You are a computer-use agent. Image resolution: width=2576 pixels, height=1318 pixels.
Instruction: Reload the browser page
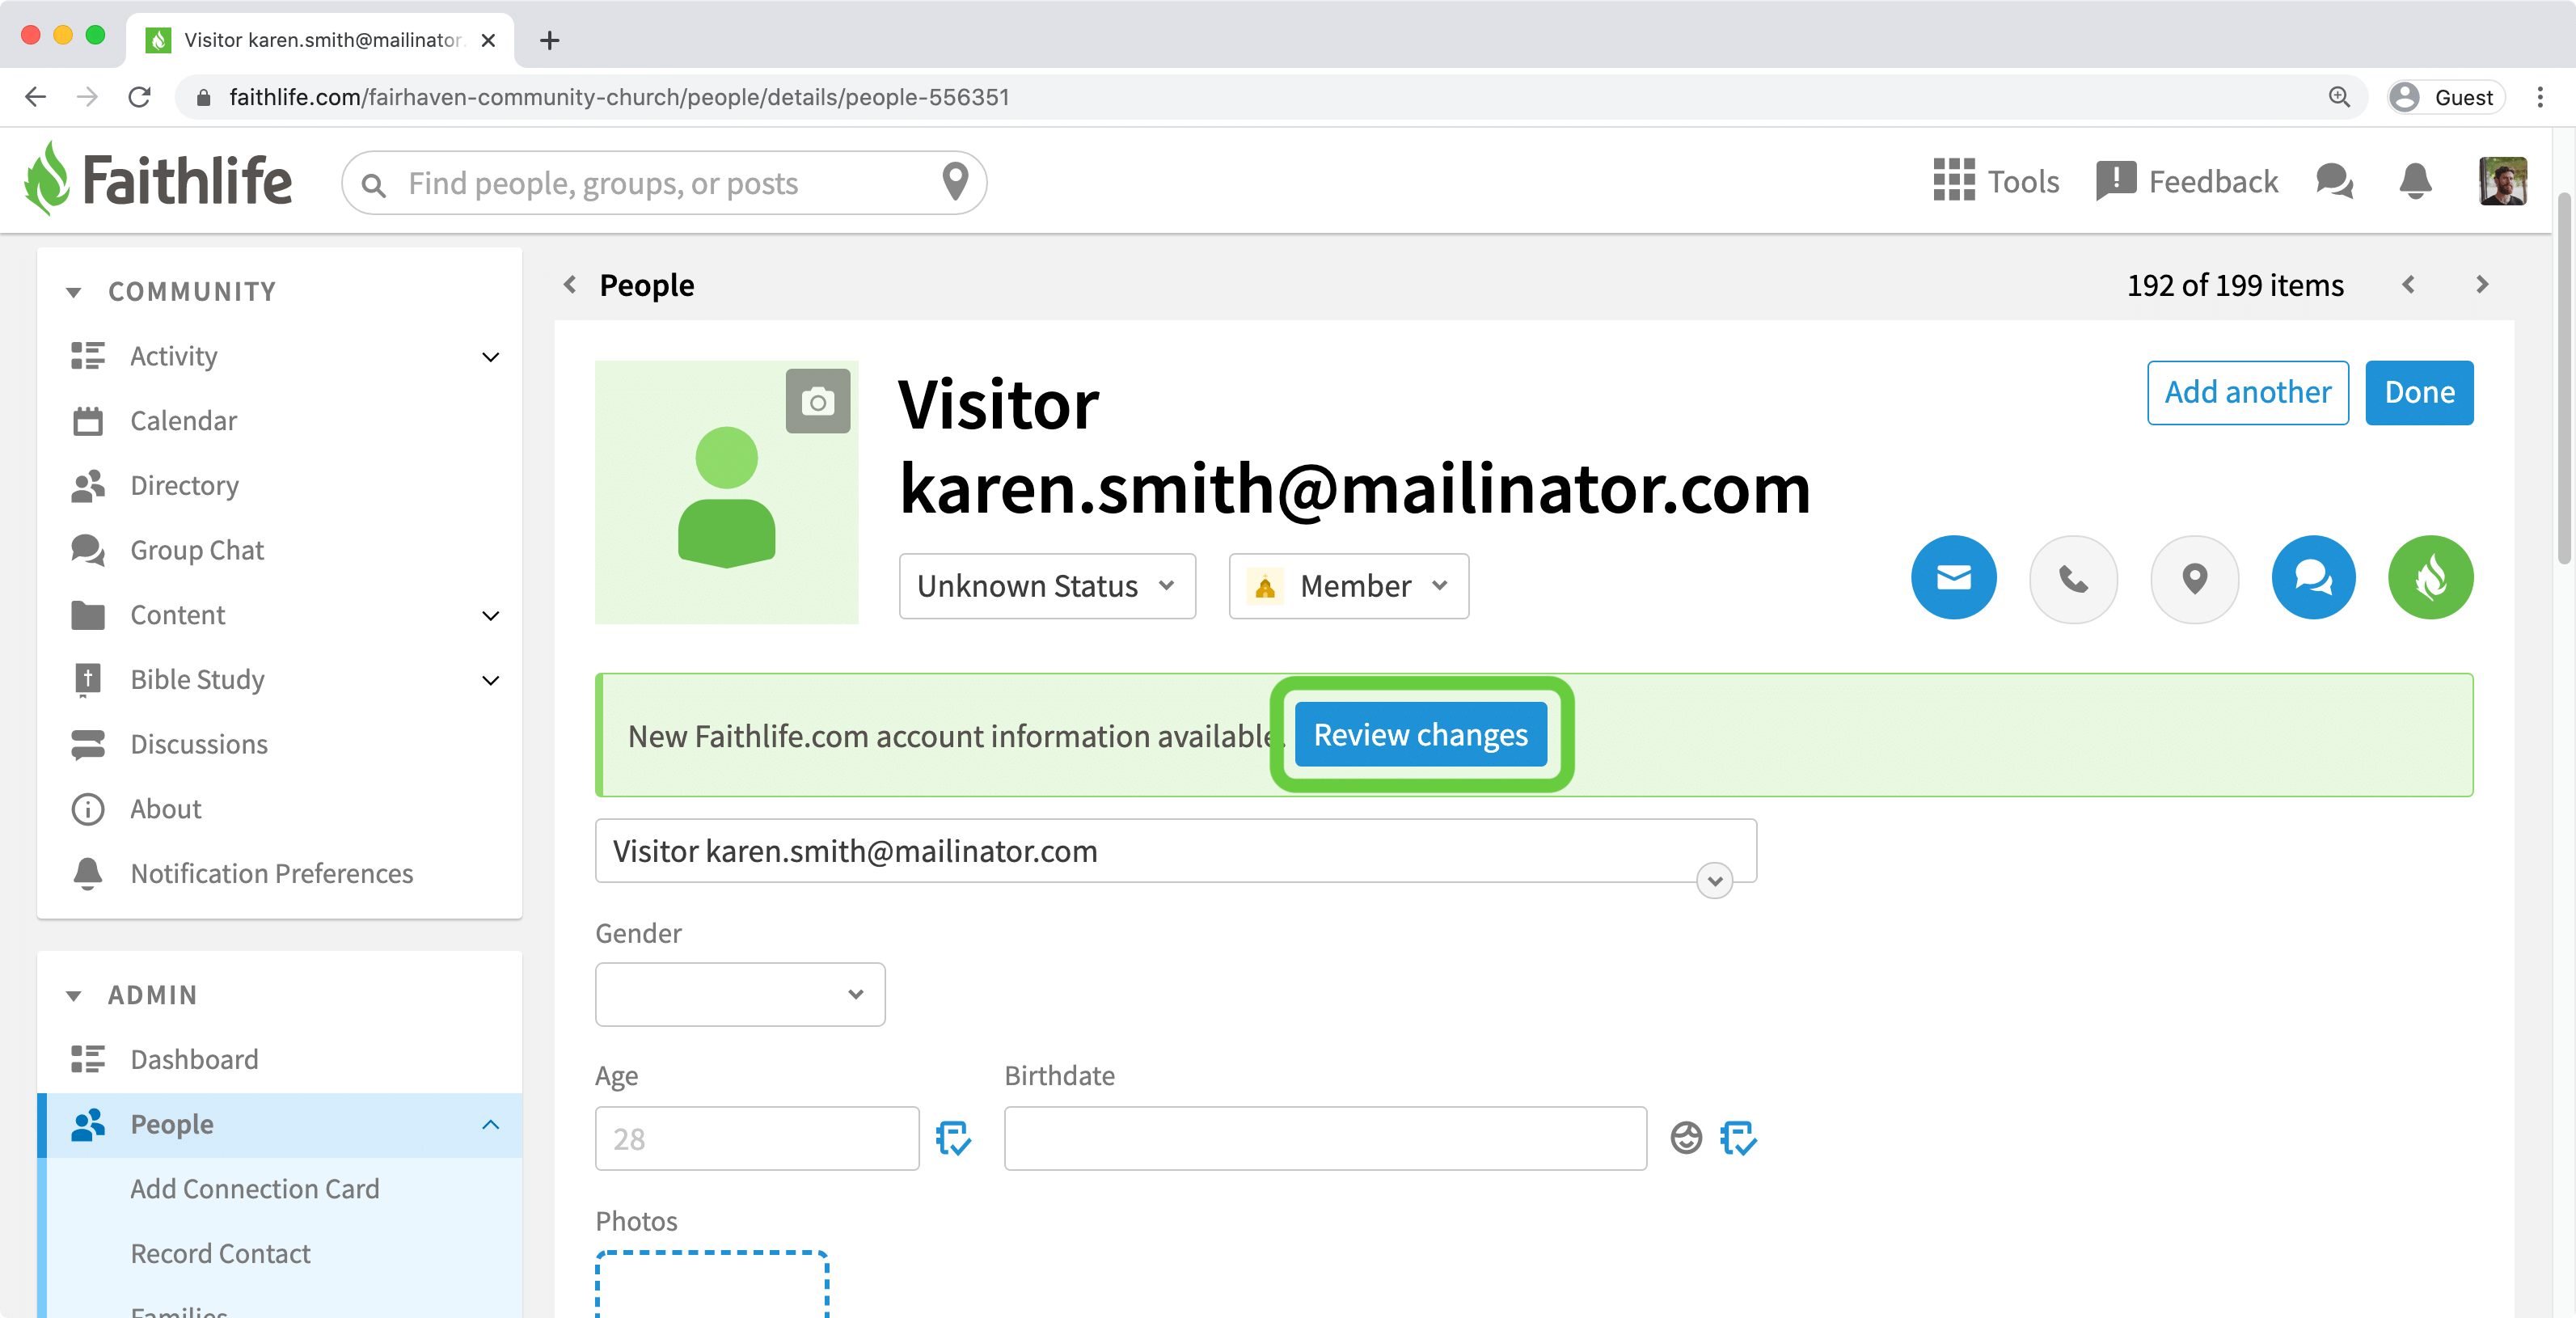coord(140,97)
